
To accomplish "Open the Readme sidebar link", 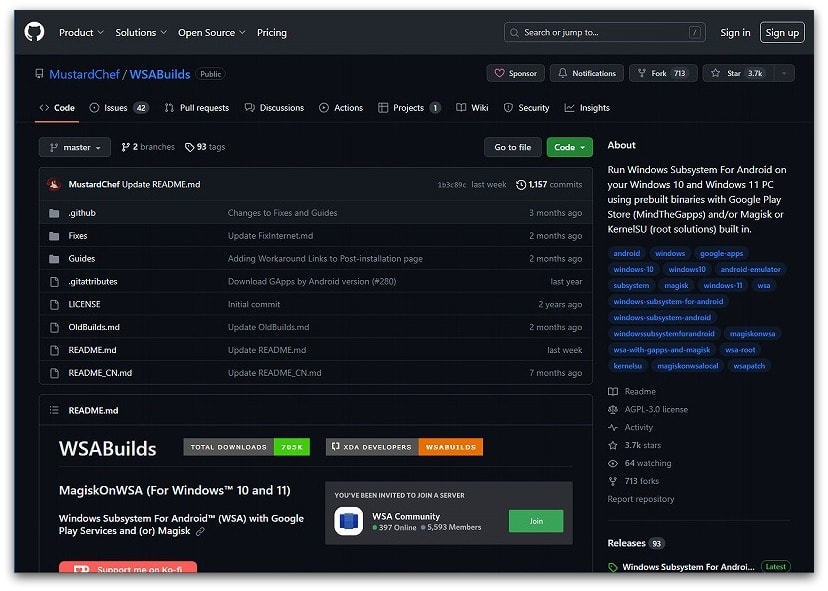I will tap(633, 392).
